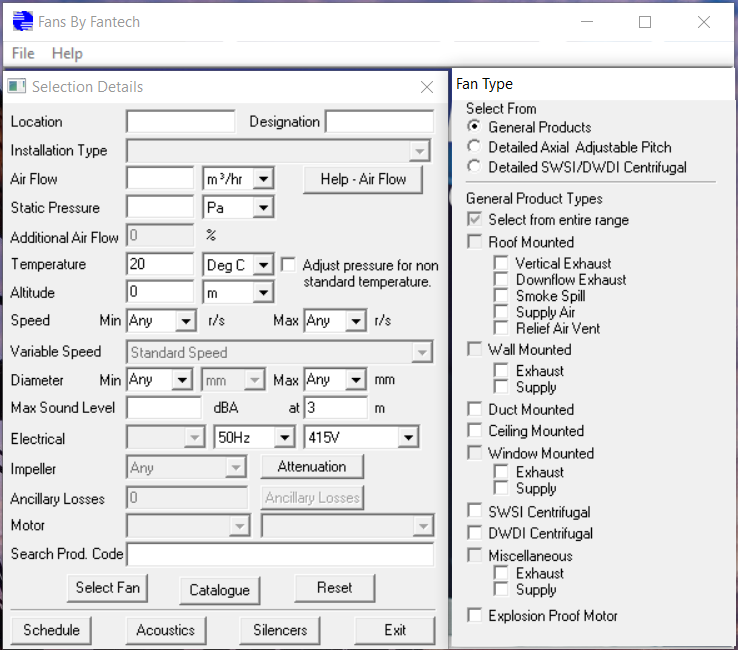Open the Silencers dialog
The height and width of the screenshot is (650, 738).
[x=280, y=630]
